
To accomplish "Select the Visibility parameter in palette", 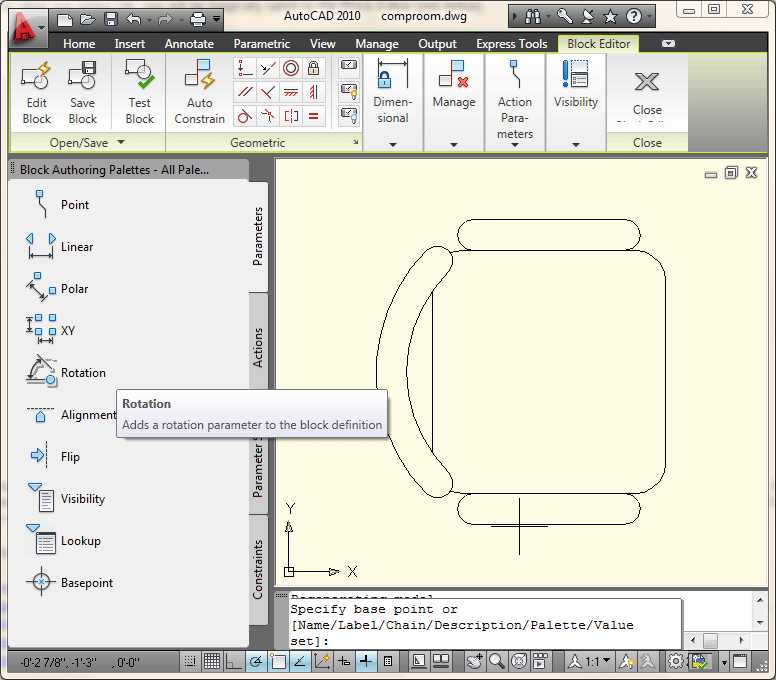I will [x=66, y=498].
